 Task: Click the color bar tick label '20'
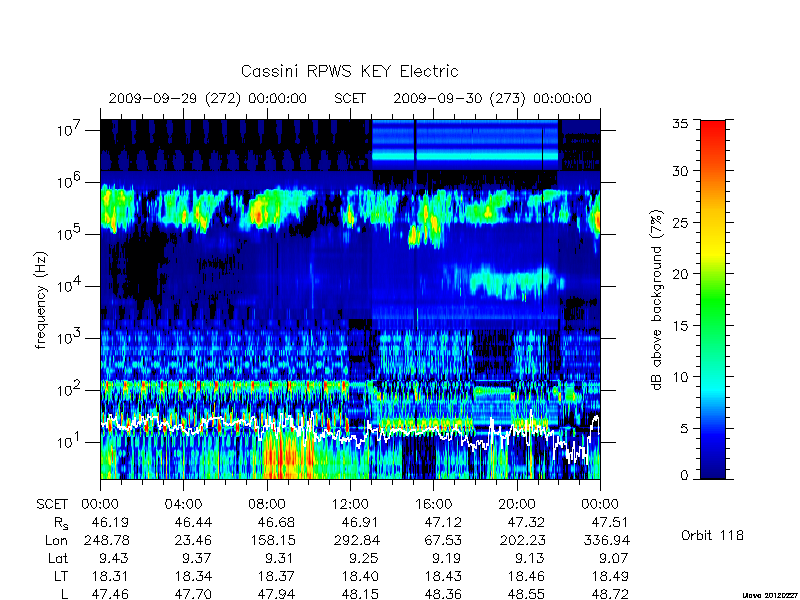click(x=681, y=273)
